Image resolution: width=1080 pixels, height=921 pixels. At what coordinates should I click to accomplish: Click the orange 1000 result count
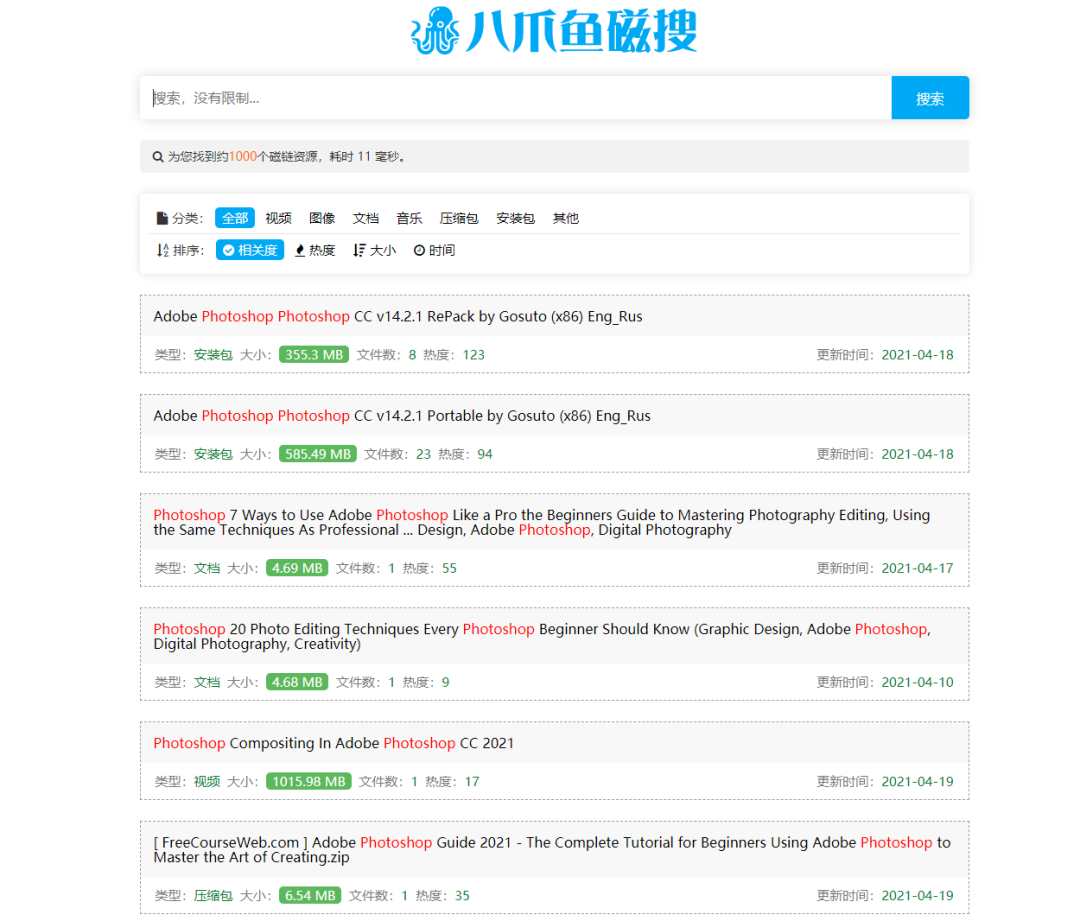(242, 157)
